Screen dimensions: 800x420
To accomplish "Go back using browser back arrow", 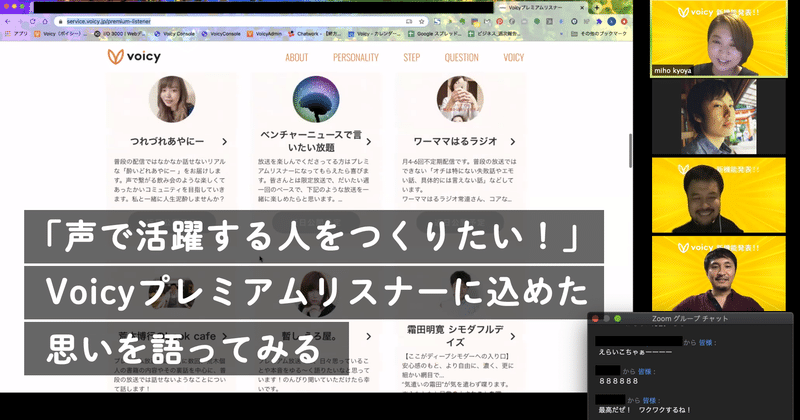I will 7,21.
